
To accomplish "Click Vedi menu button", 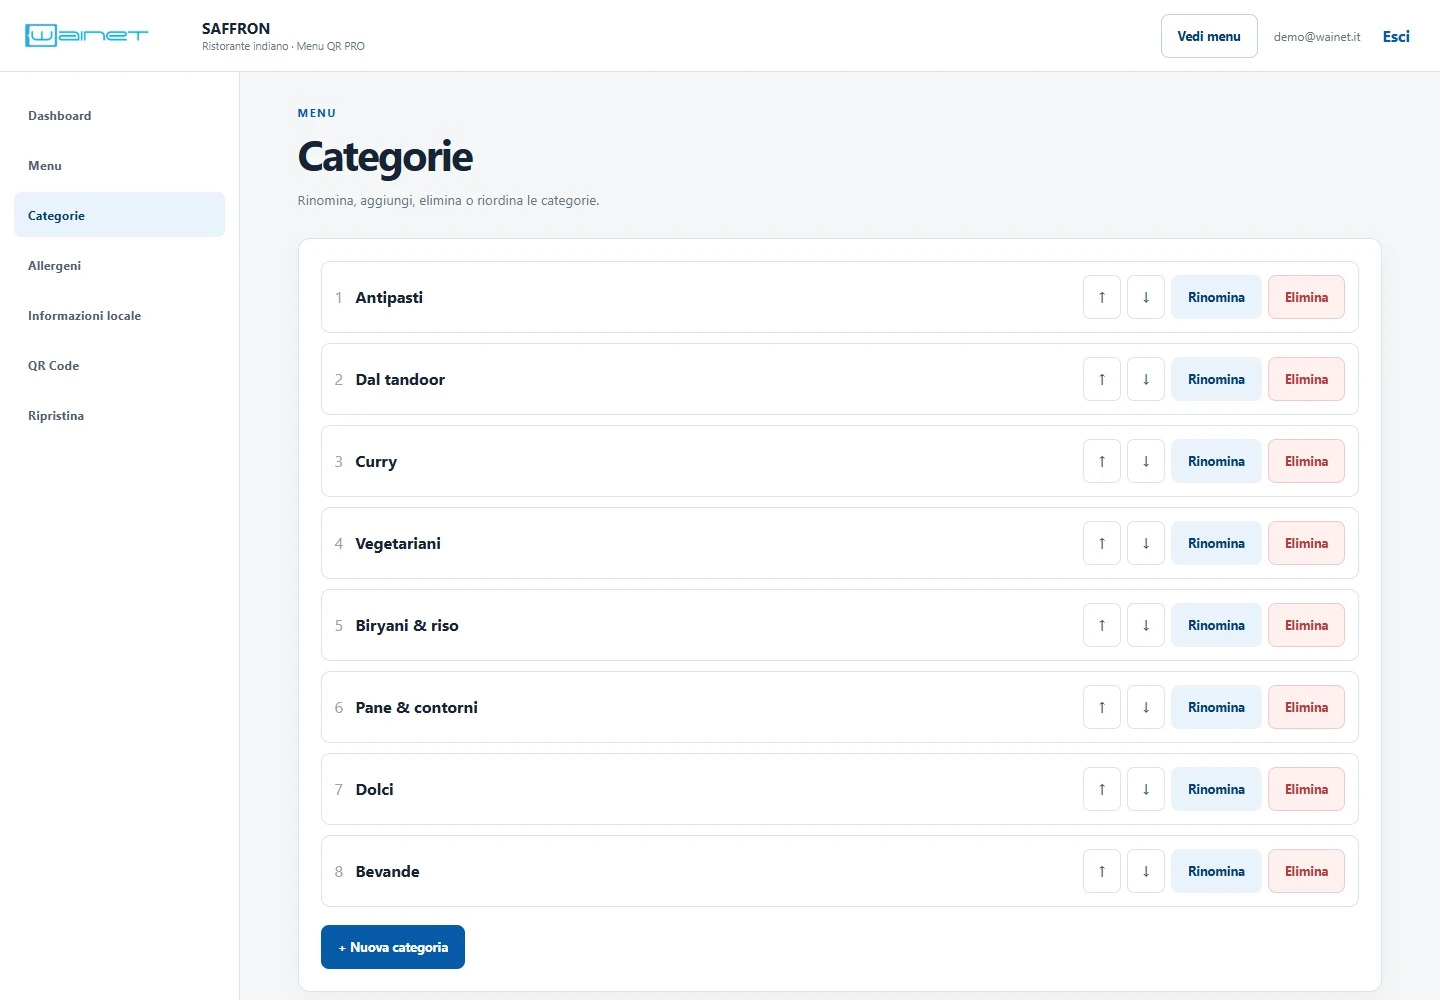I will click(x=1209, y=36).
